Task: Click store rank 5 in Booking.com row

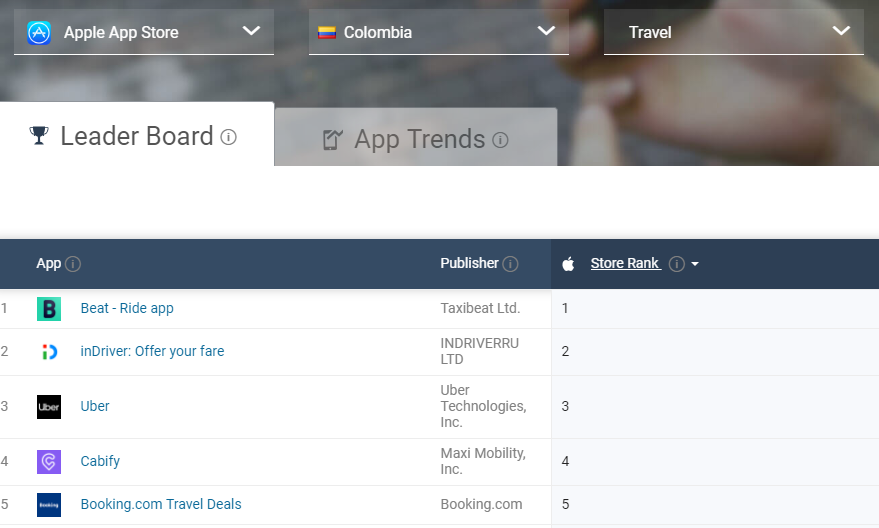Action: 565,504
